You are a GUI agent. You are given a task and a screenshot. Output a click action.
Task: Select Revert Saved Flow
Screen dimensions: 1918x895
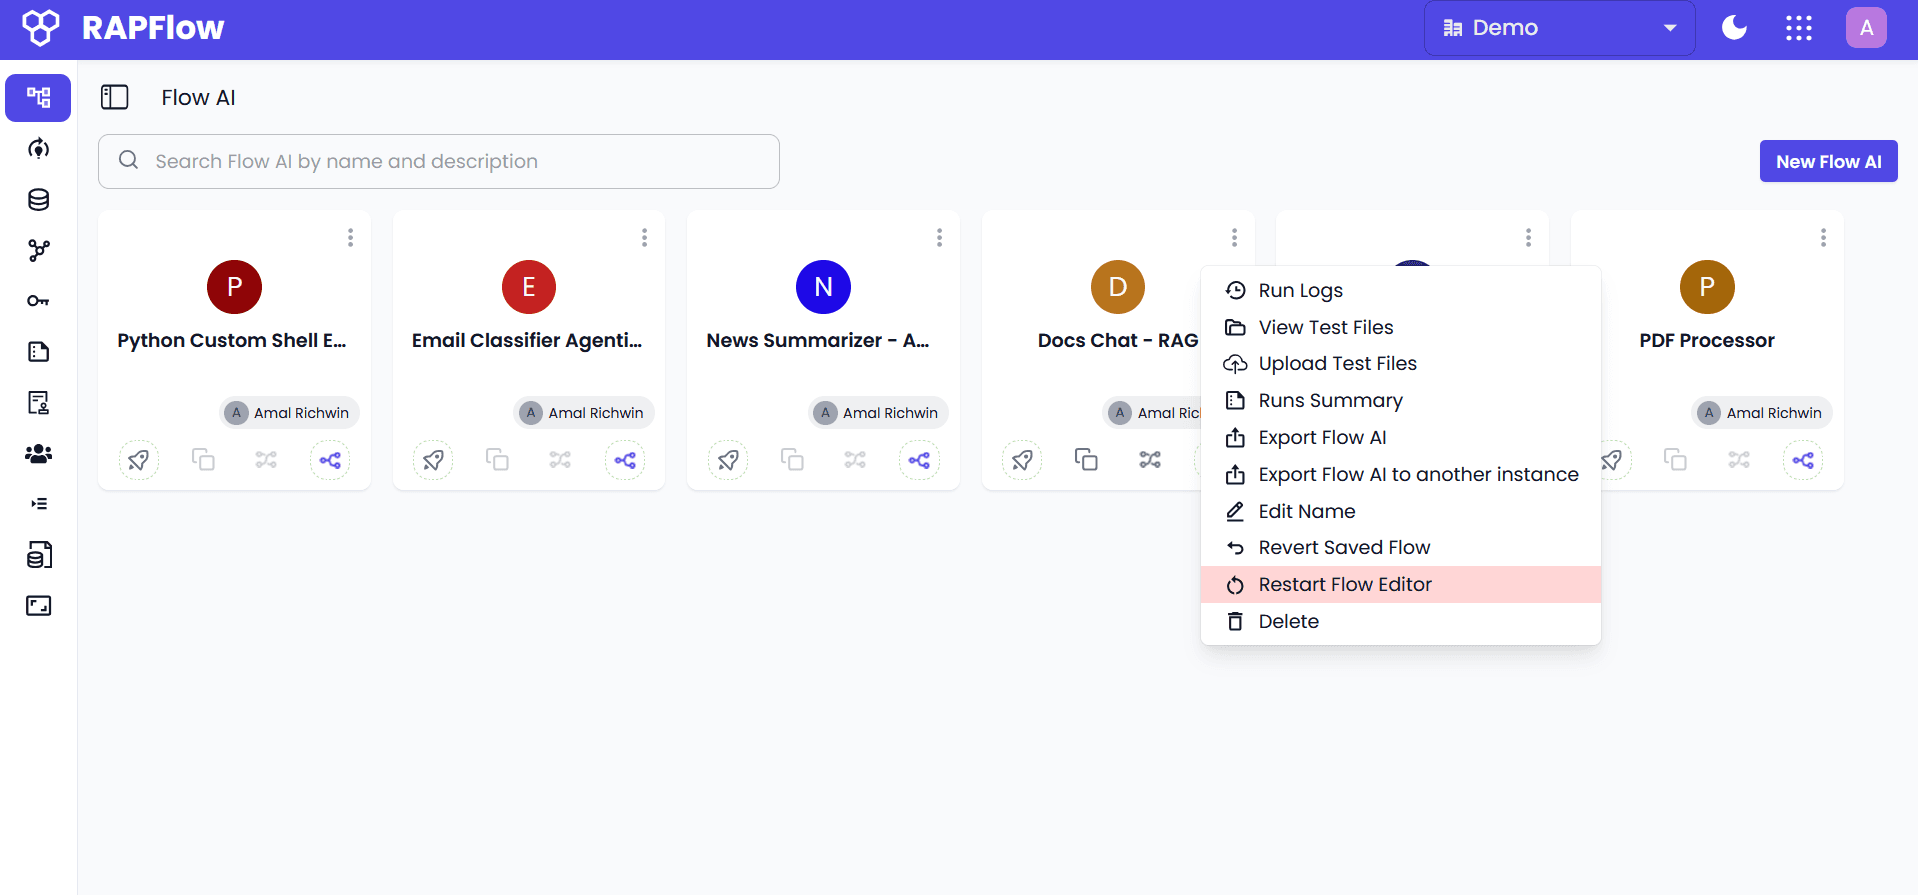[x=1400, y=548]
